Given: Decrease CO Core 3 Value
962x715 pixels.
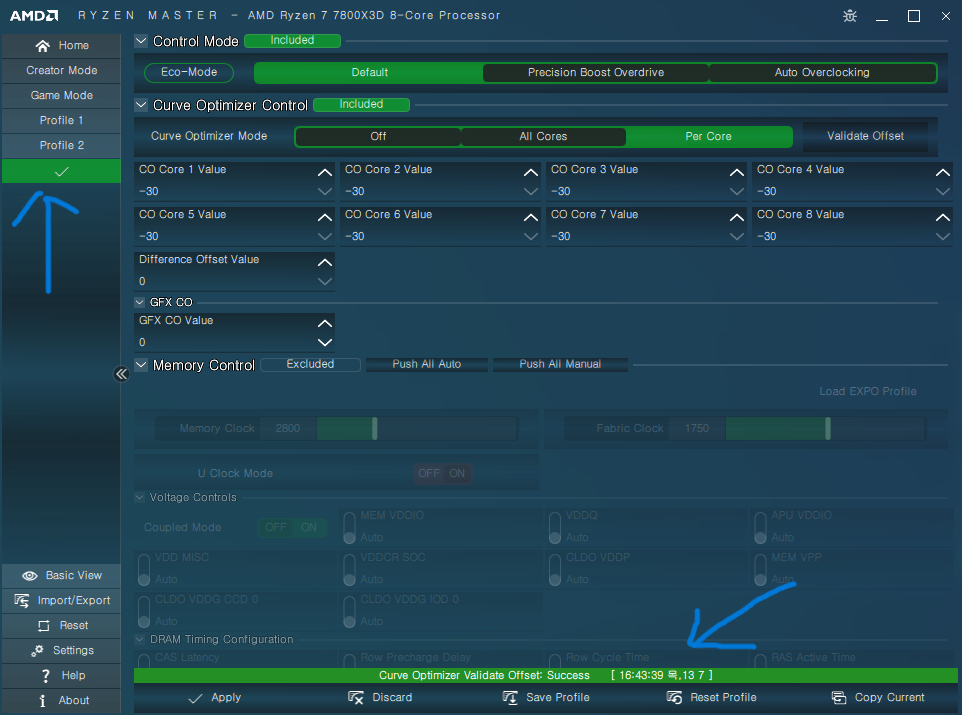Looking at the screenshot, I should pyautogui.click(x=737, y=191).
